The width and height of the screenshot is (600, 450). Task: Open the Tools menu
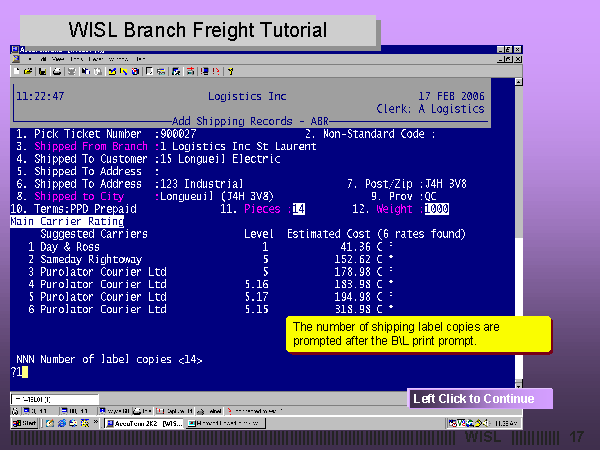coord(77,59)
